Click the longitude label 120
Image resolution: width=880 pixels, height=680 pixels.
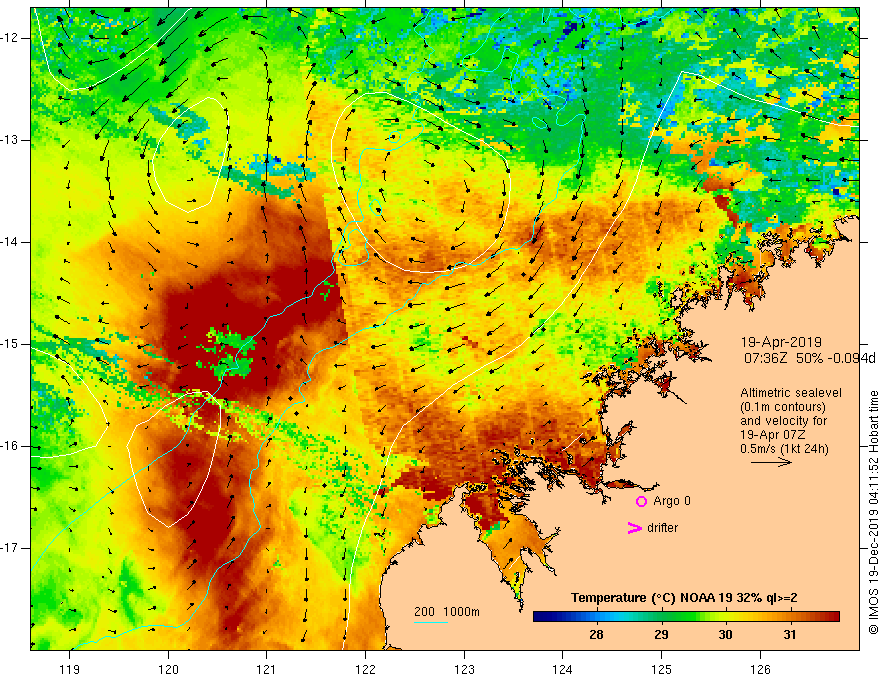(168, 669)
